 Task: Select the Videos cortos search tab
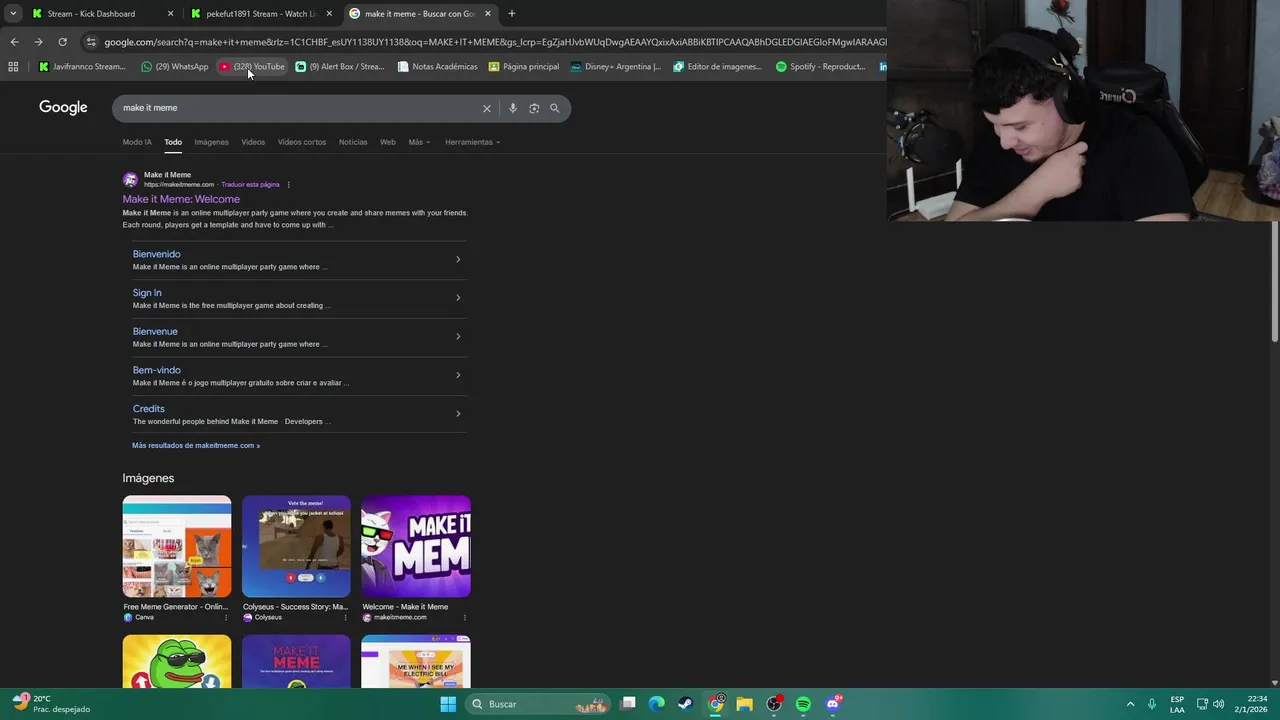(302, 142)
